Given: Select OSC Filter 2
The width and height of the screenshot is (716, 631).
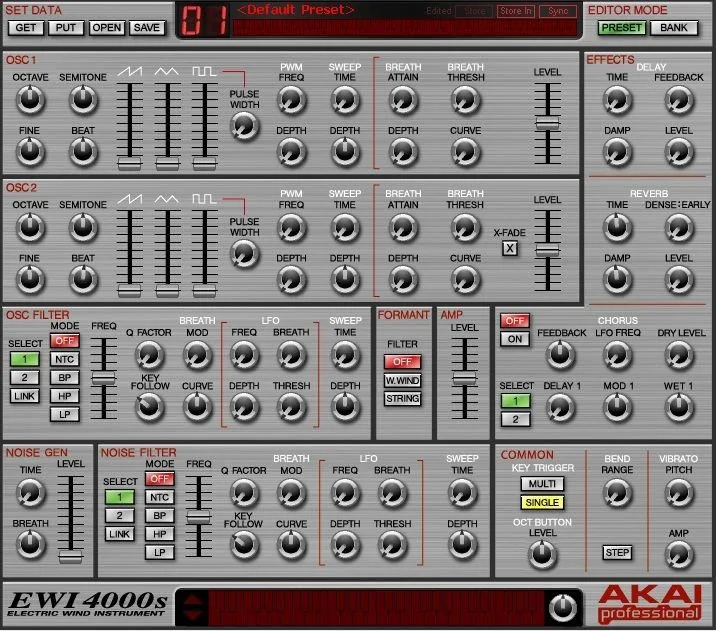Looking at the screenshot, I should [25, 378].
